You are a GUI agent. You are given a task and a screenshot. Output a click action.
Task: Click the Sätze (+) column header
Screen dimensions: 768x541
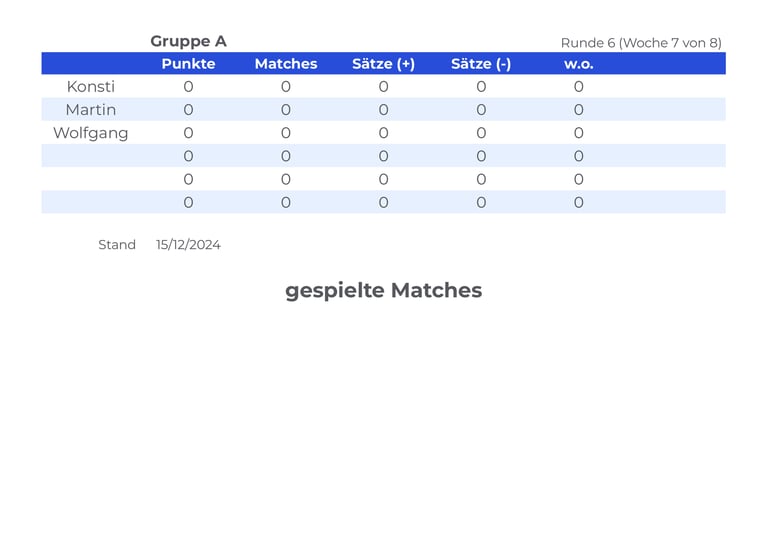click(383, 64)
